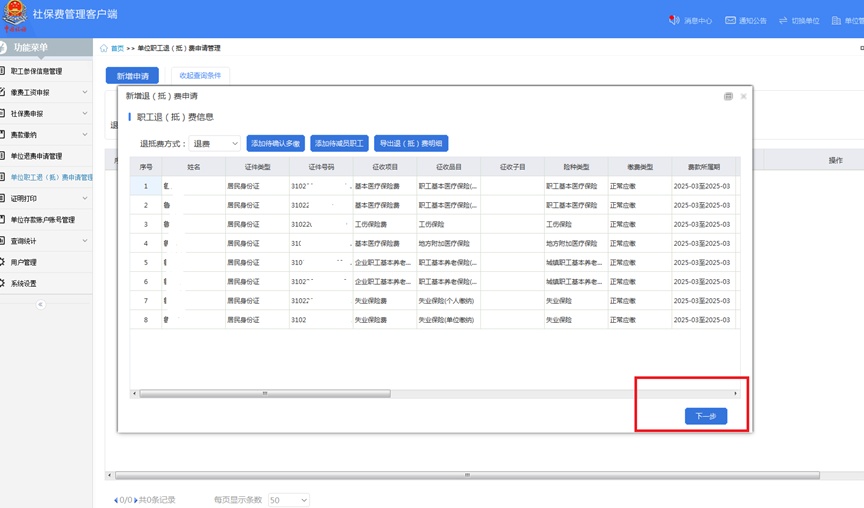Click the home icon in the breadcrumb
Viewport: 864px width, 508px height.
point(104,48)
